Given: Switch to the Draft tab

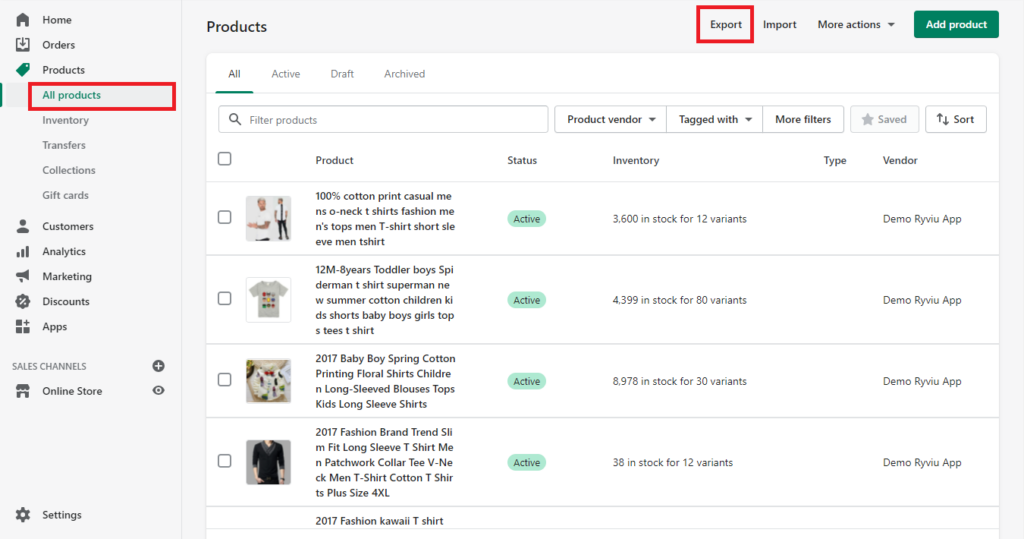Looking at the screenshot, I should 342,74.
